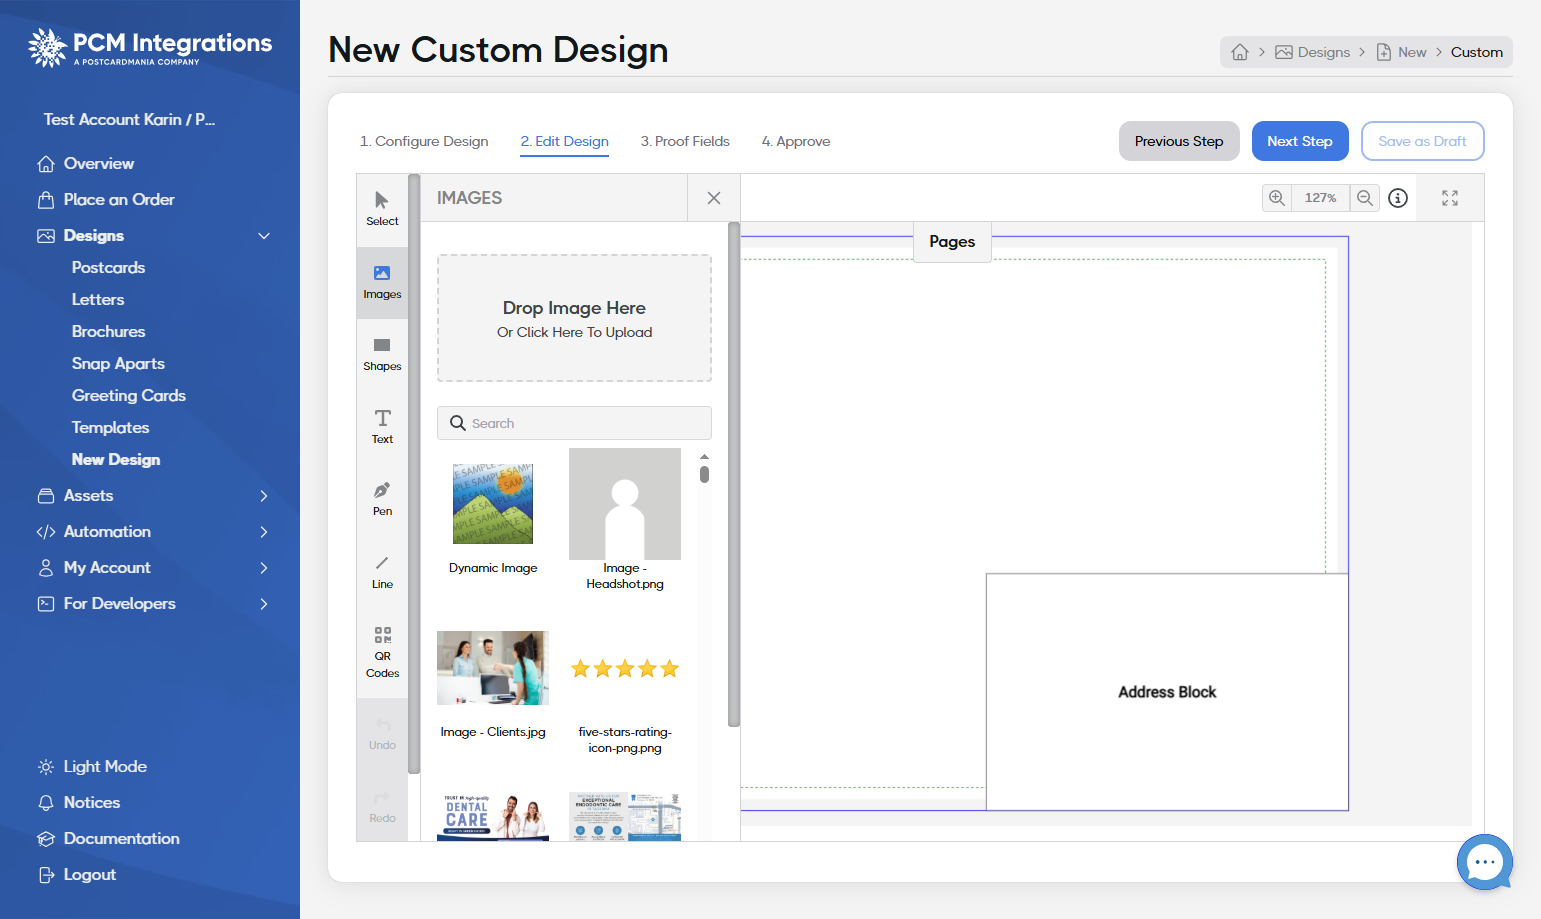Close the Images panel with the X
The width and height of the screenshot is (1541, 919).
[714, 198]
